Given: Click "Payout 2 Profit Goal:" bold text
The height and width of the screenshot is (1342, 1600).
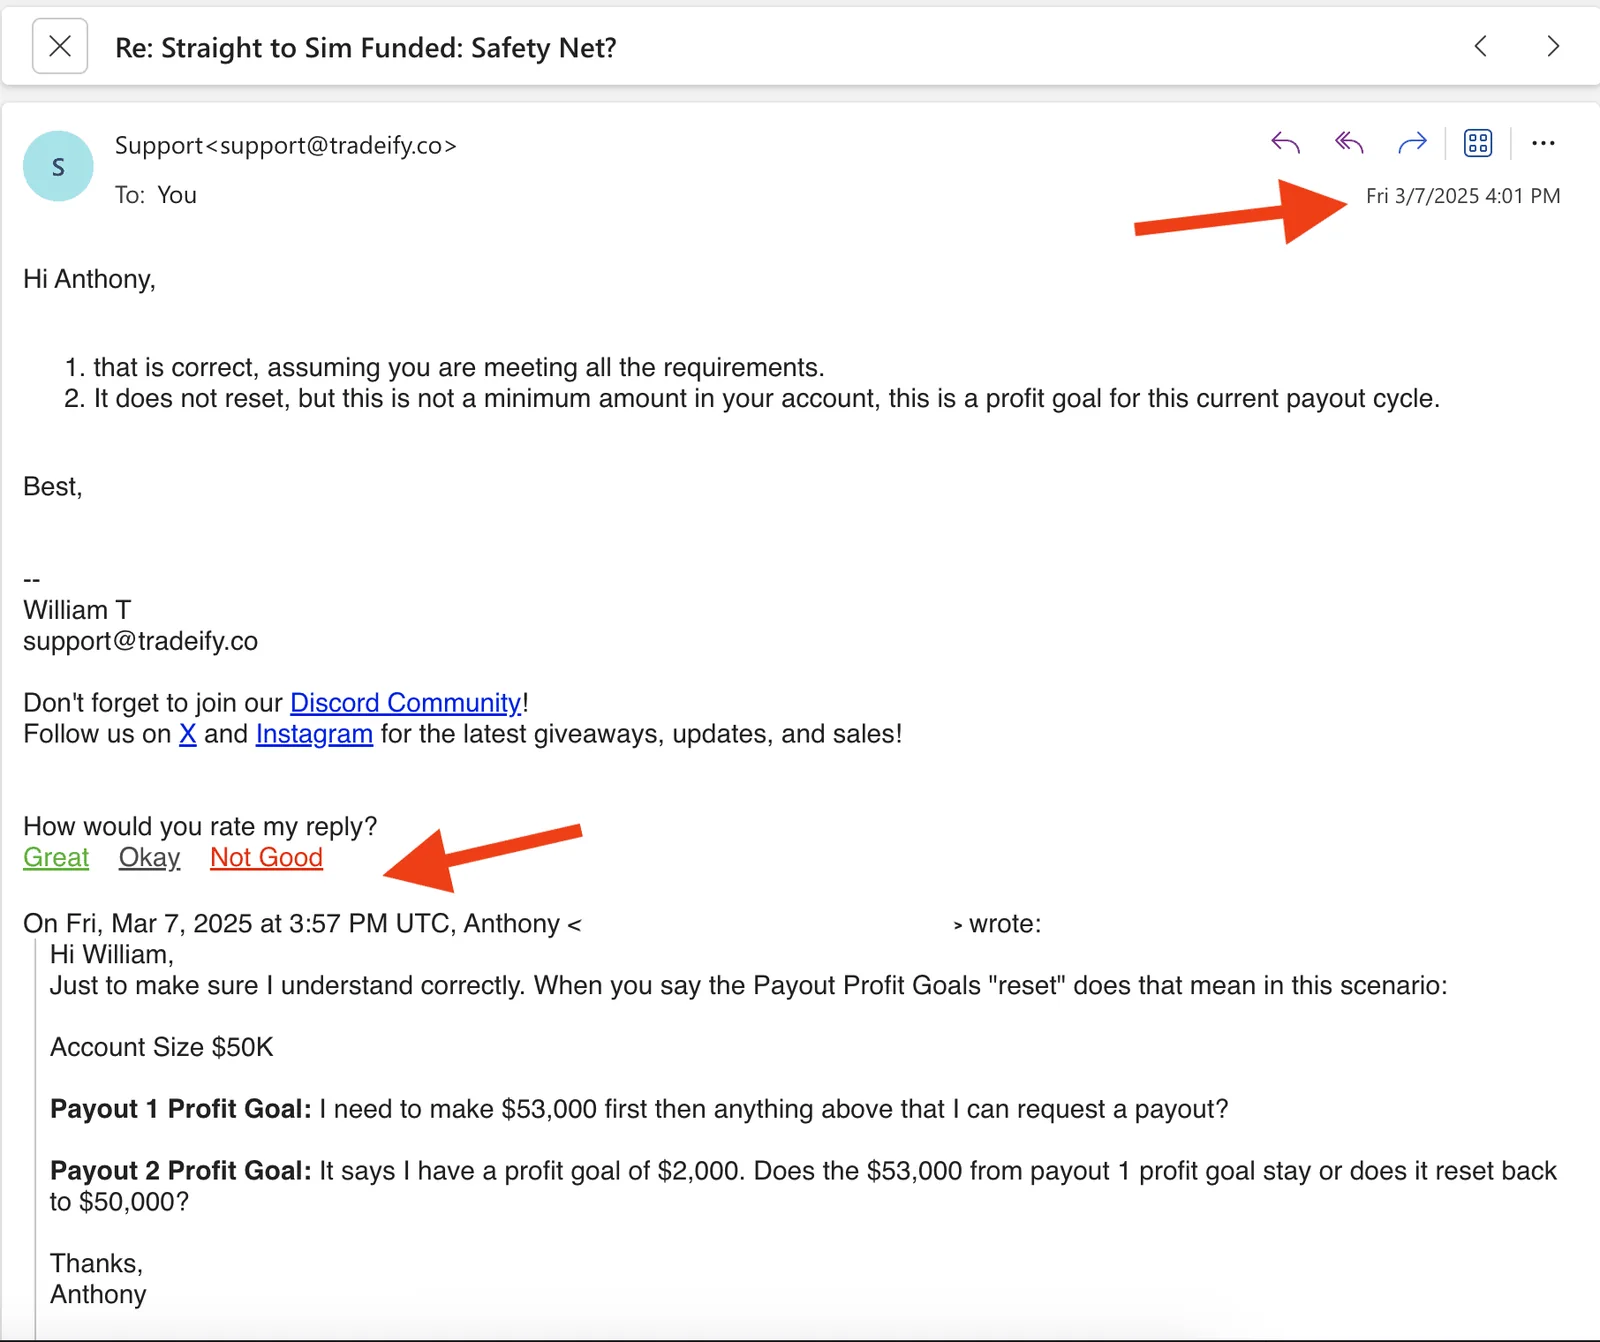Looking at the screenshot, I should 181,1171.
